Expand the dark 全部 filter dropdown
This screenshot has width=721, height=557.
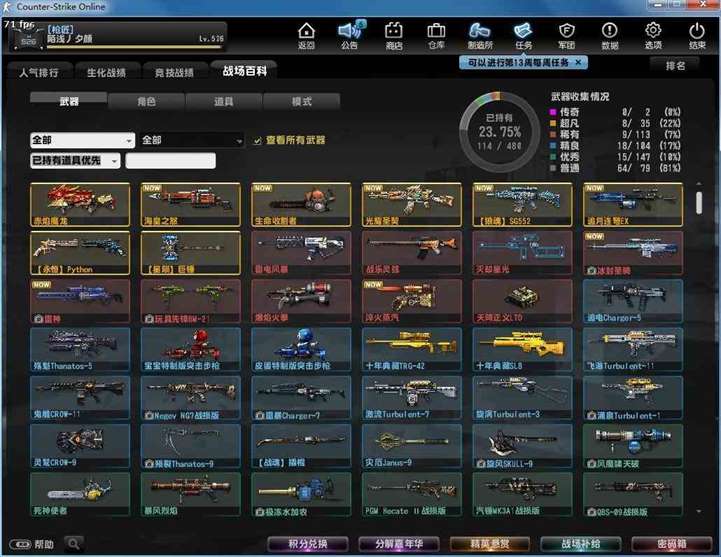tap(192, 140)
